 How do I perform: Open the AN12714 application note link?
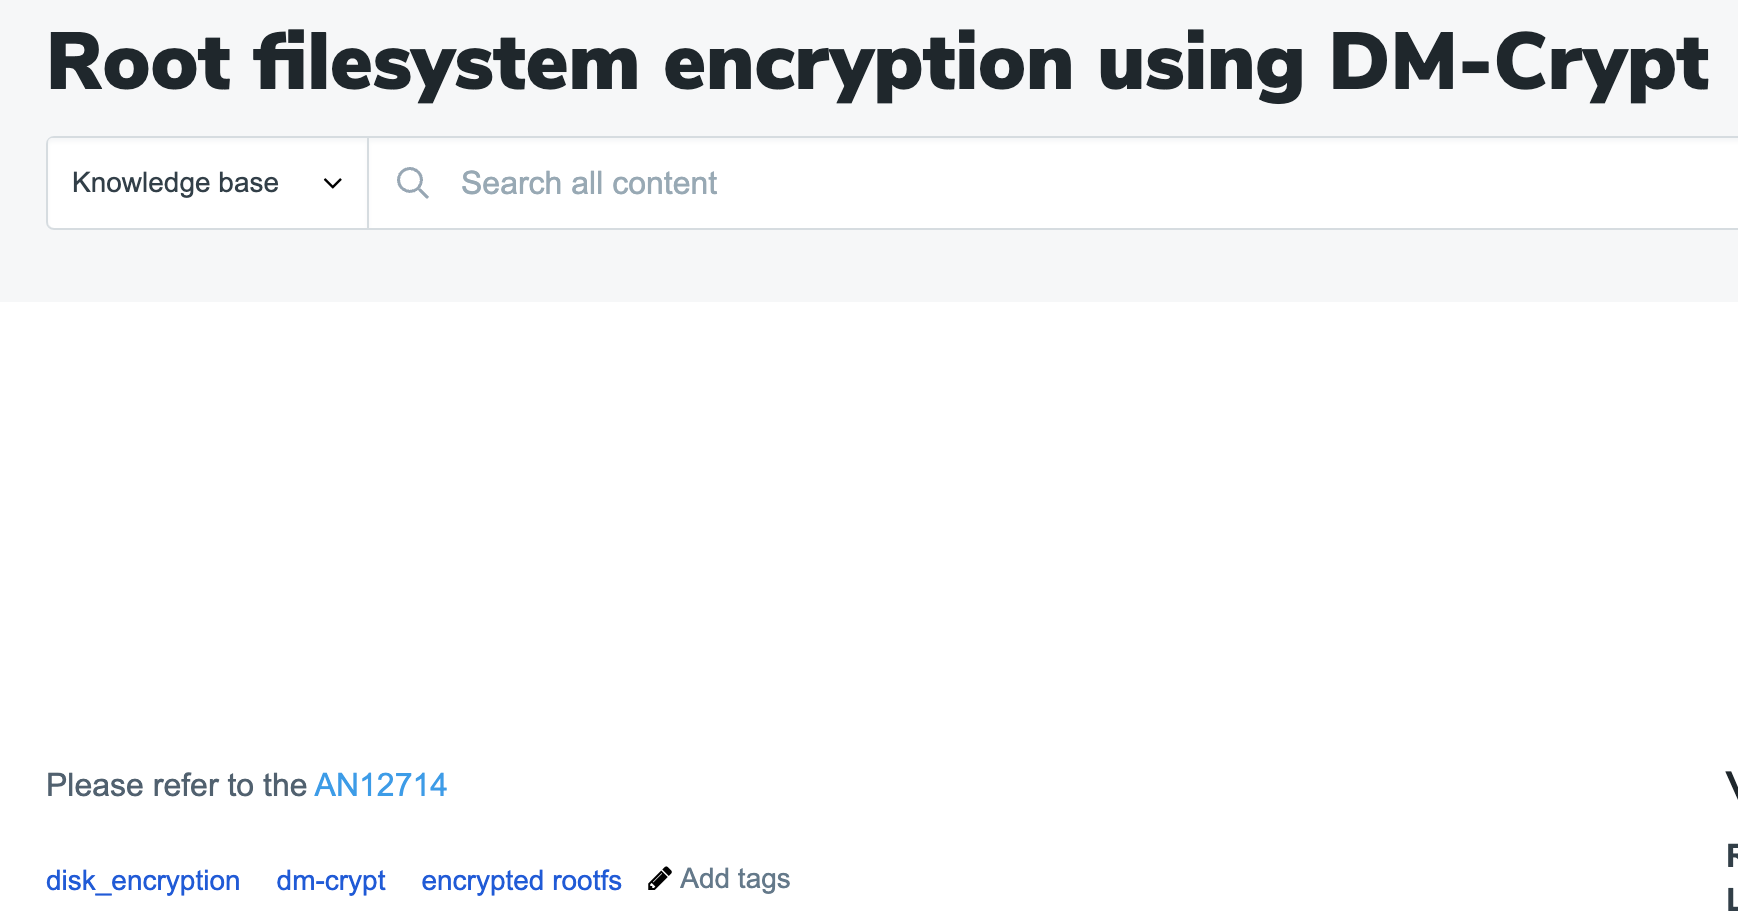click(x=380, y=785)
